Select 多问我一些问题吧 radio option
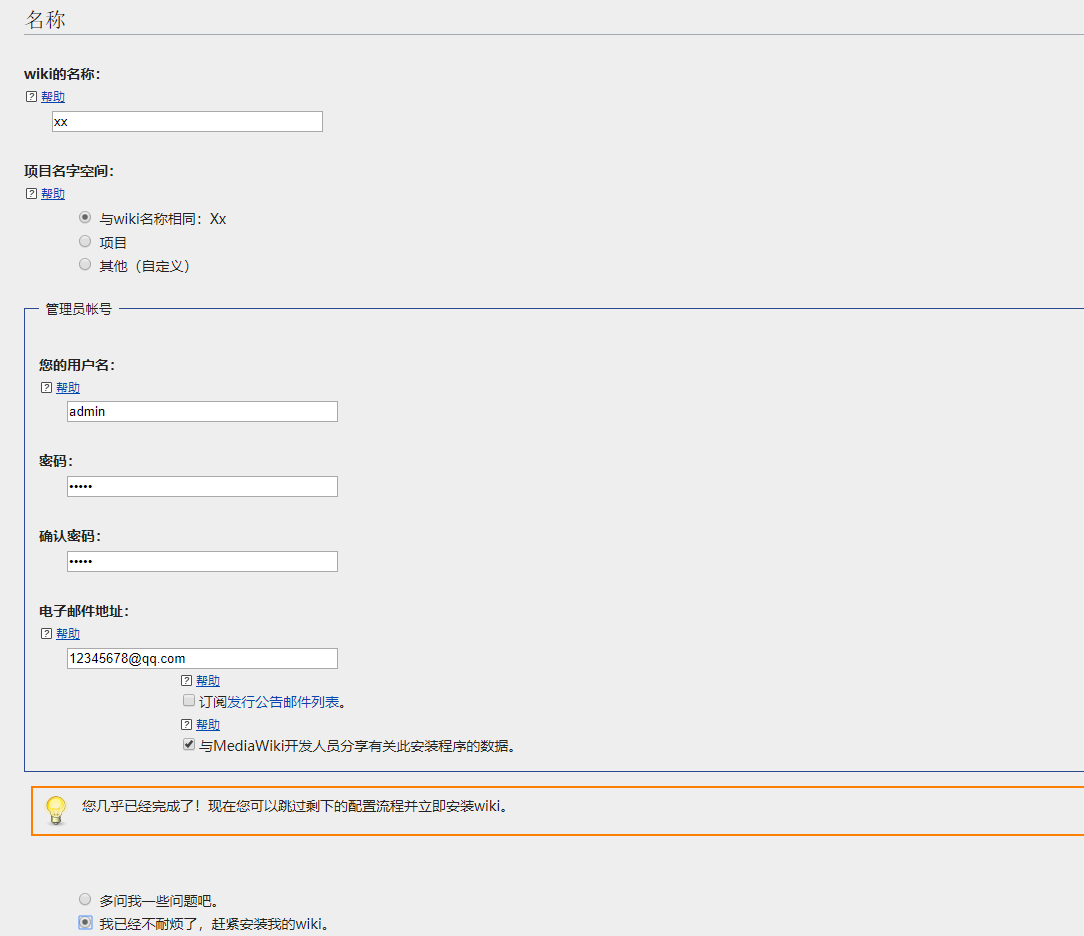Image resolution: width=1084 pixels, height=936 pixels. [85, 899]
